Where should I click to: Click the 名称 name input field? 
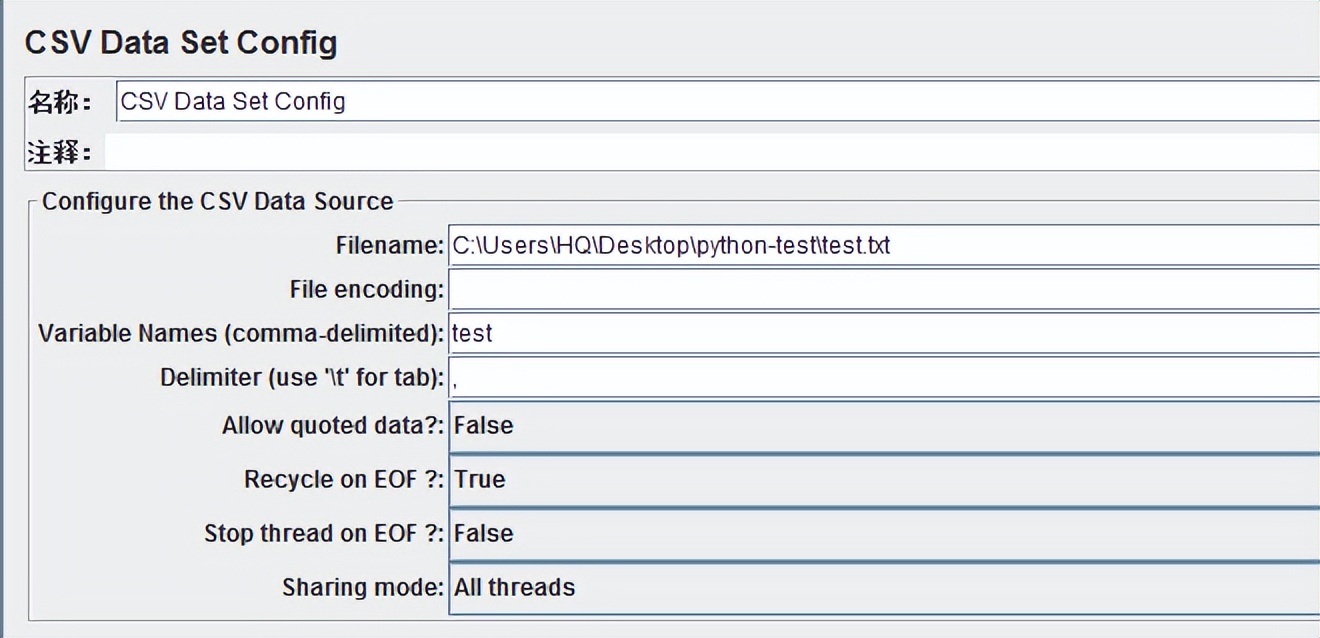[716, 101]
